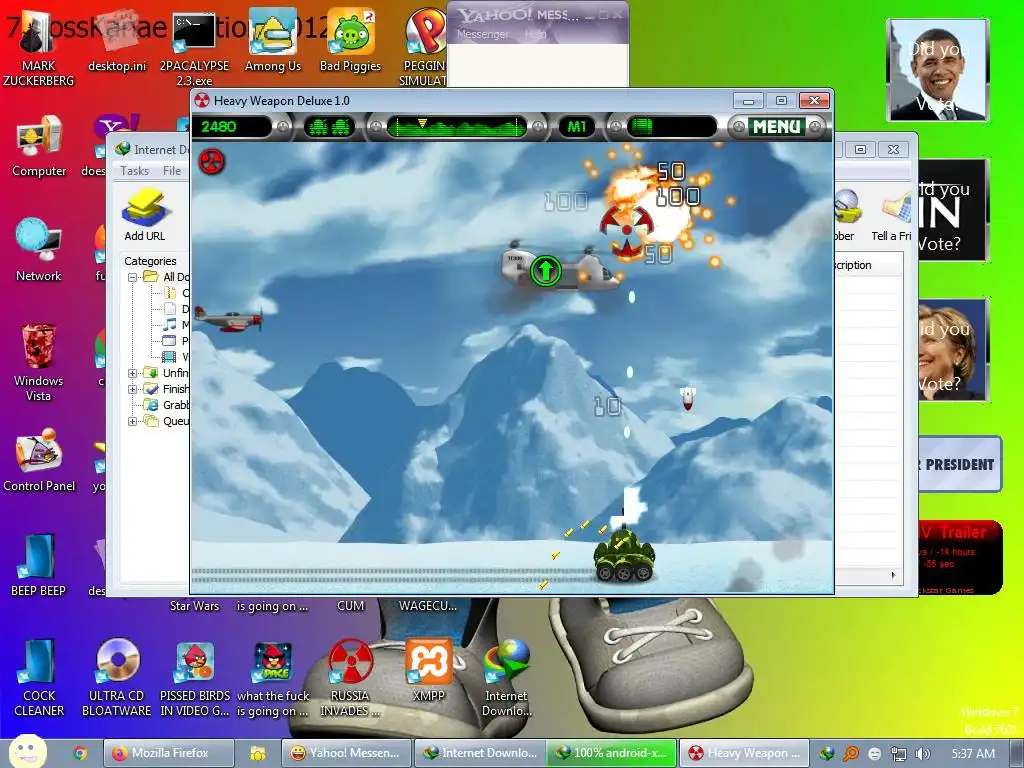This screenshot has height=768, width=1024.
Task: Open the Angry Birds Space icon
Action: tap(273, 678)
